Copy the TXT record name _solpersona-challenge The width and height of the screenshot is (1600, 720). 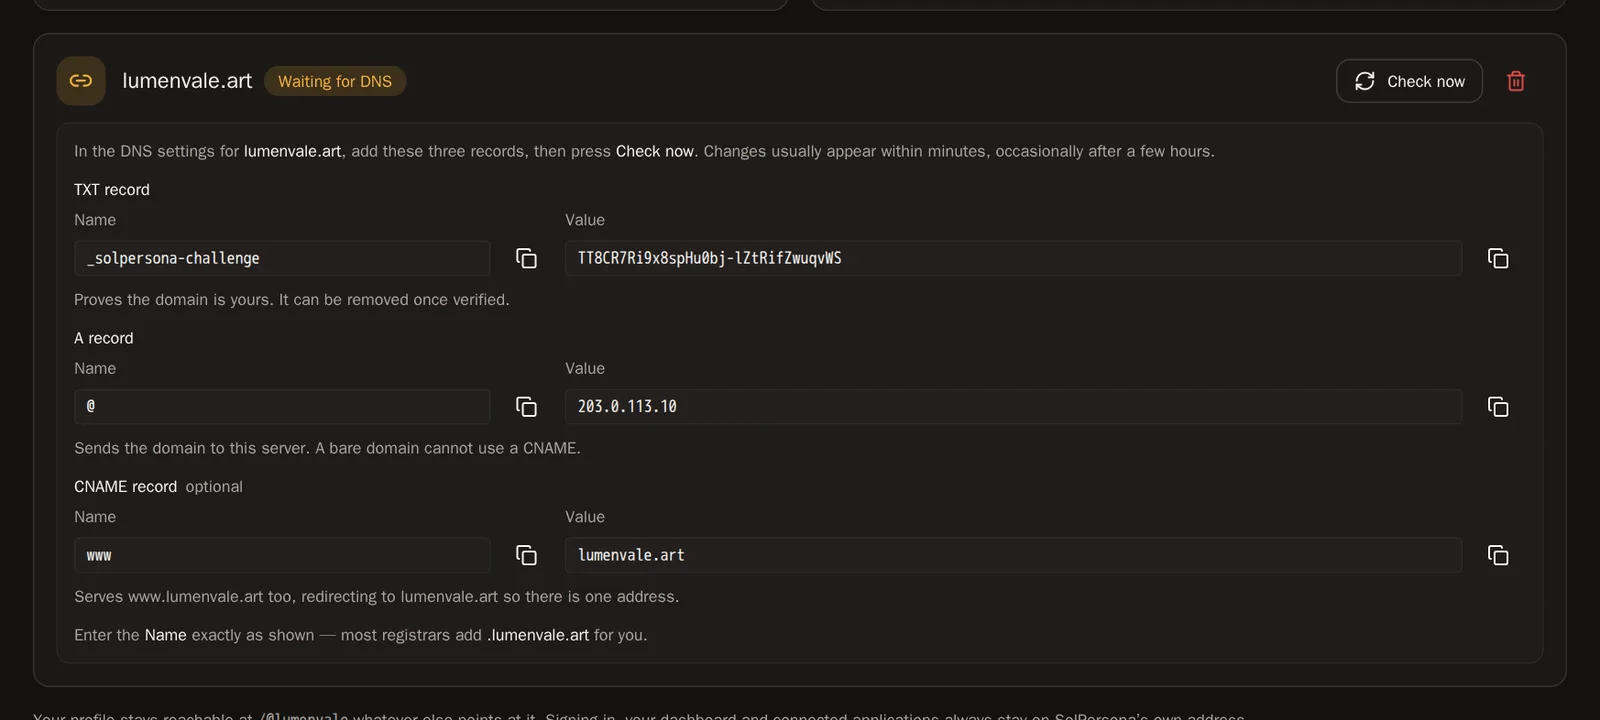[526, 258]
